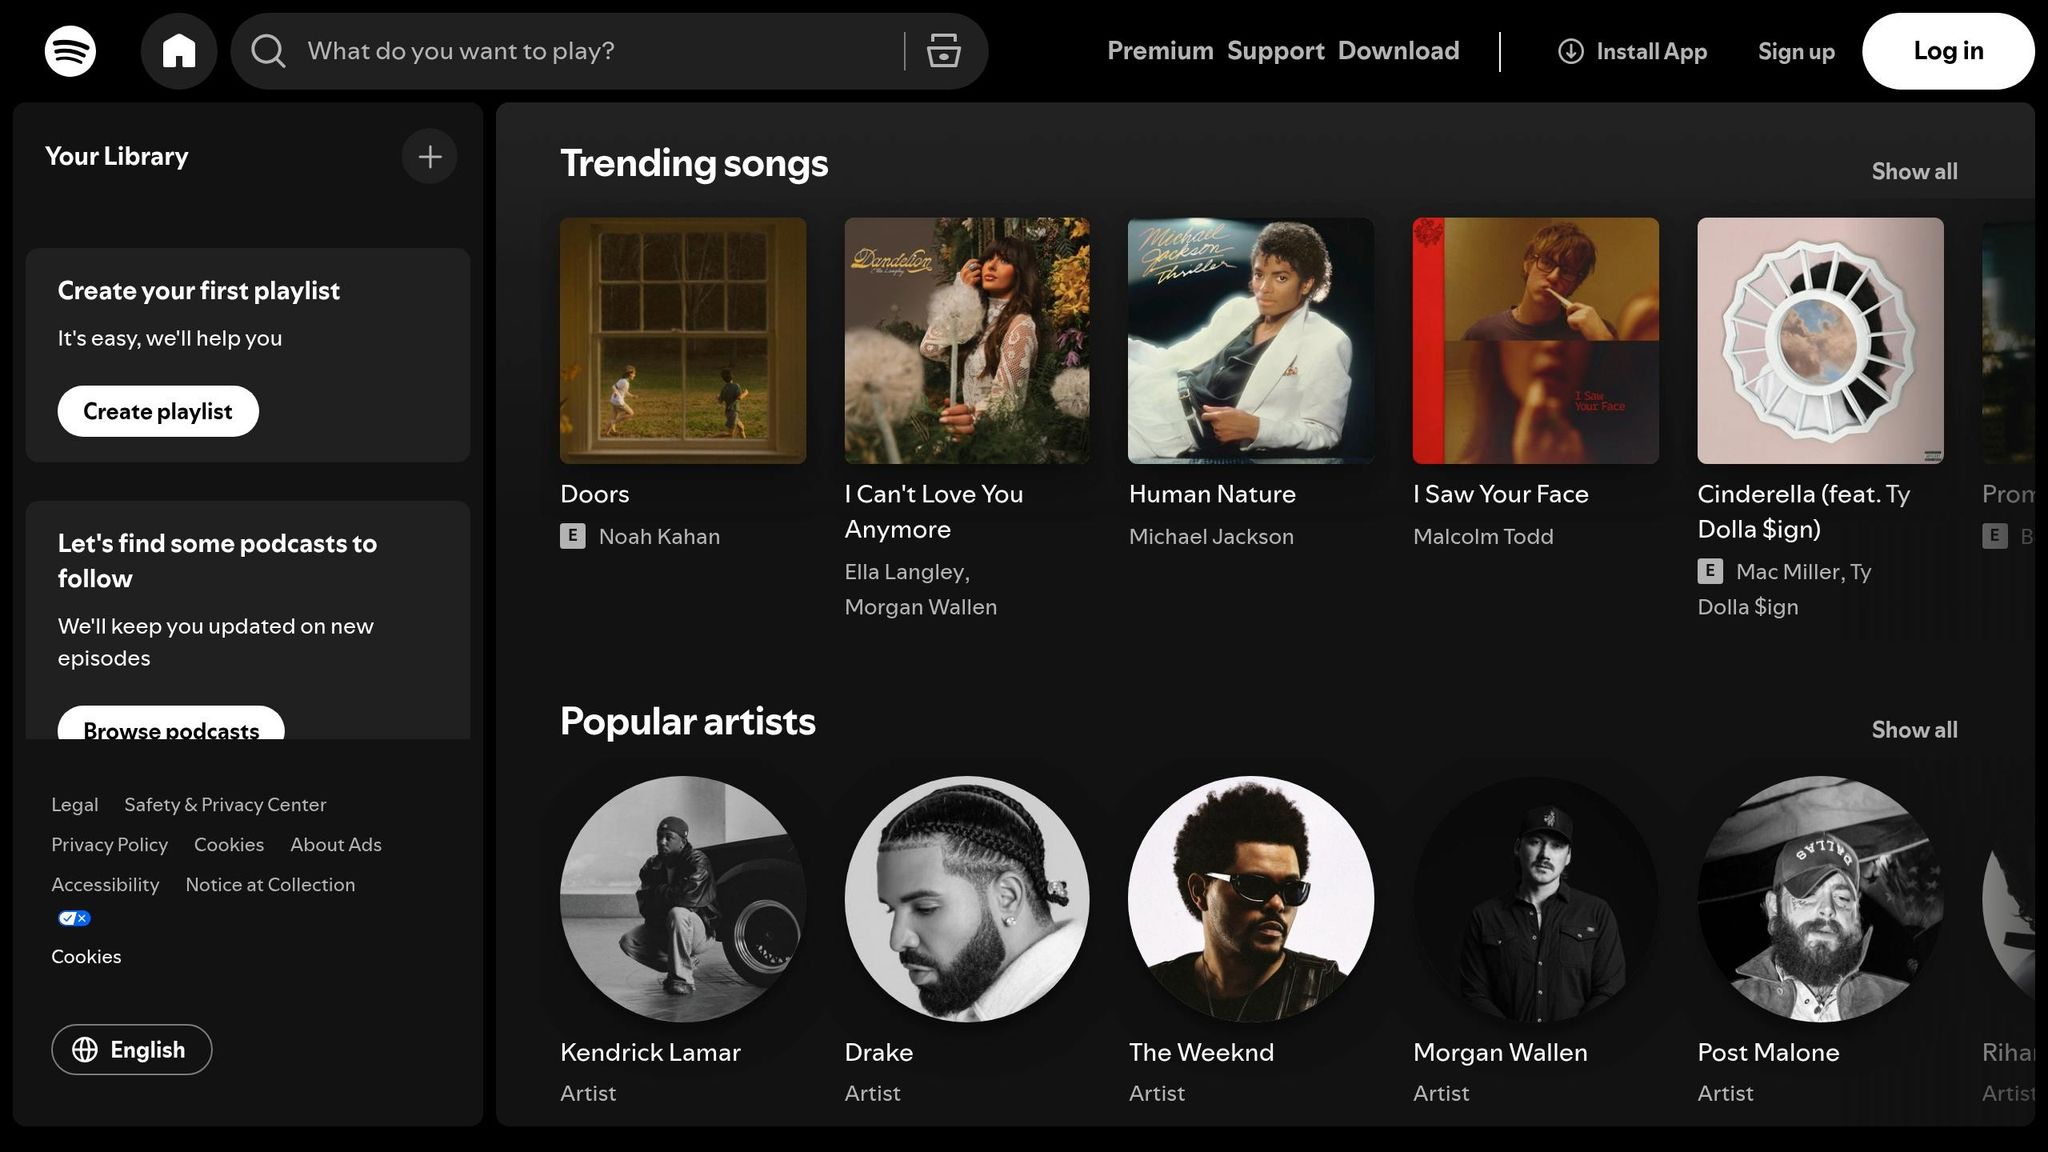Image resolution: width=2048 pixels, height=1152 pixels.
Task: Open the Privacy Policy link
Action: tap(109, 845)
